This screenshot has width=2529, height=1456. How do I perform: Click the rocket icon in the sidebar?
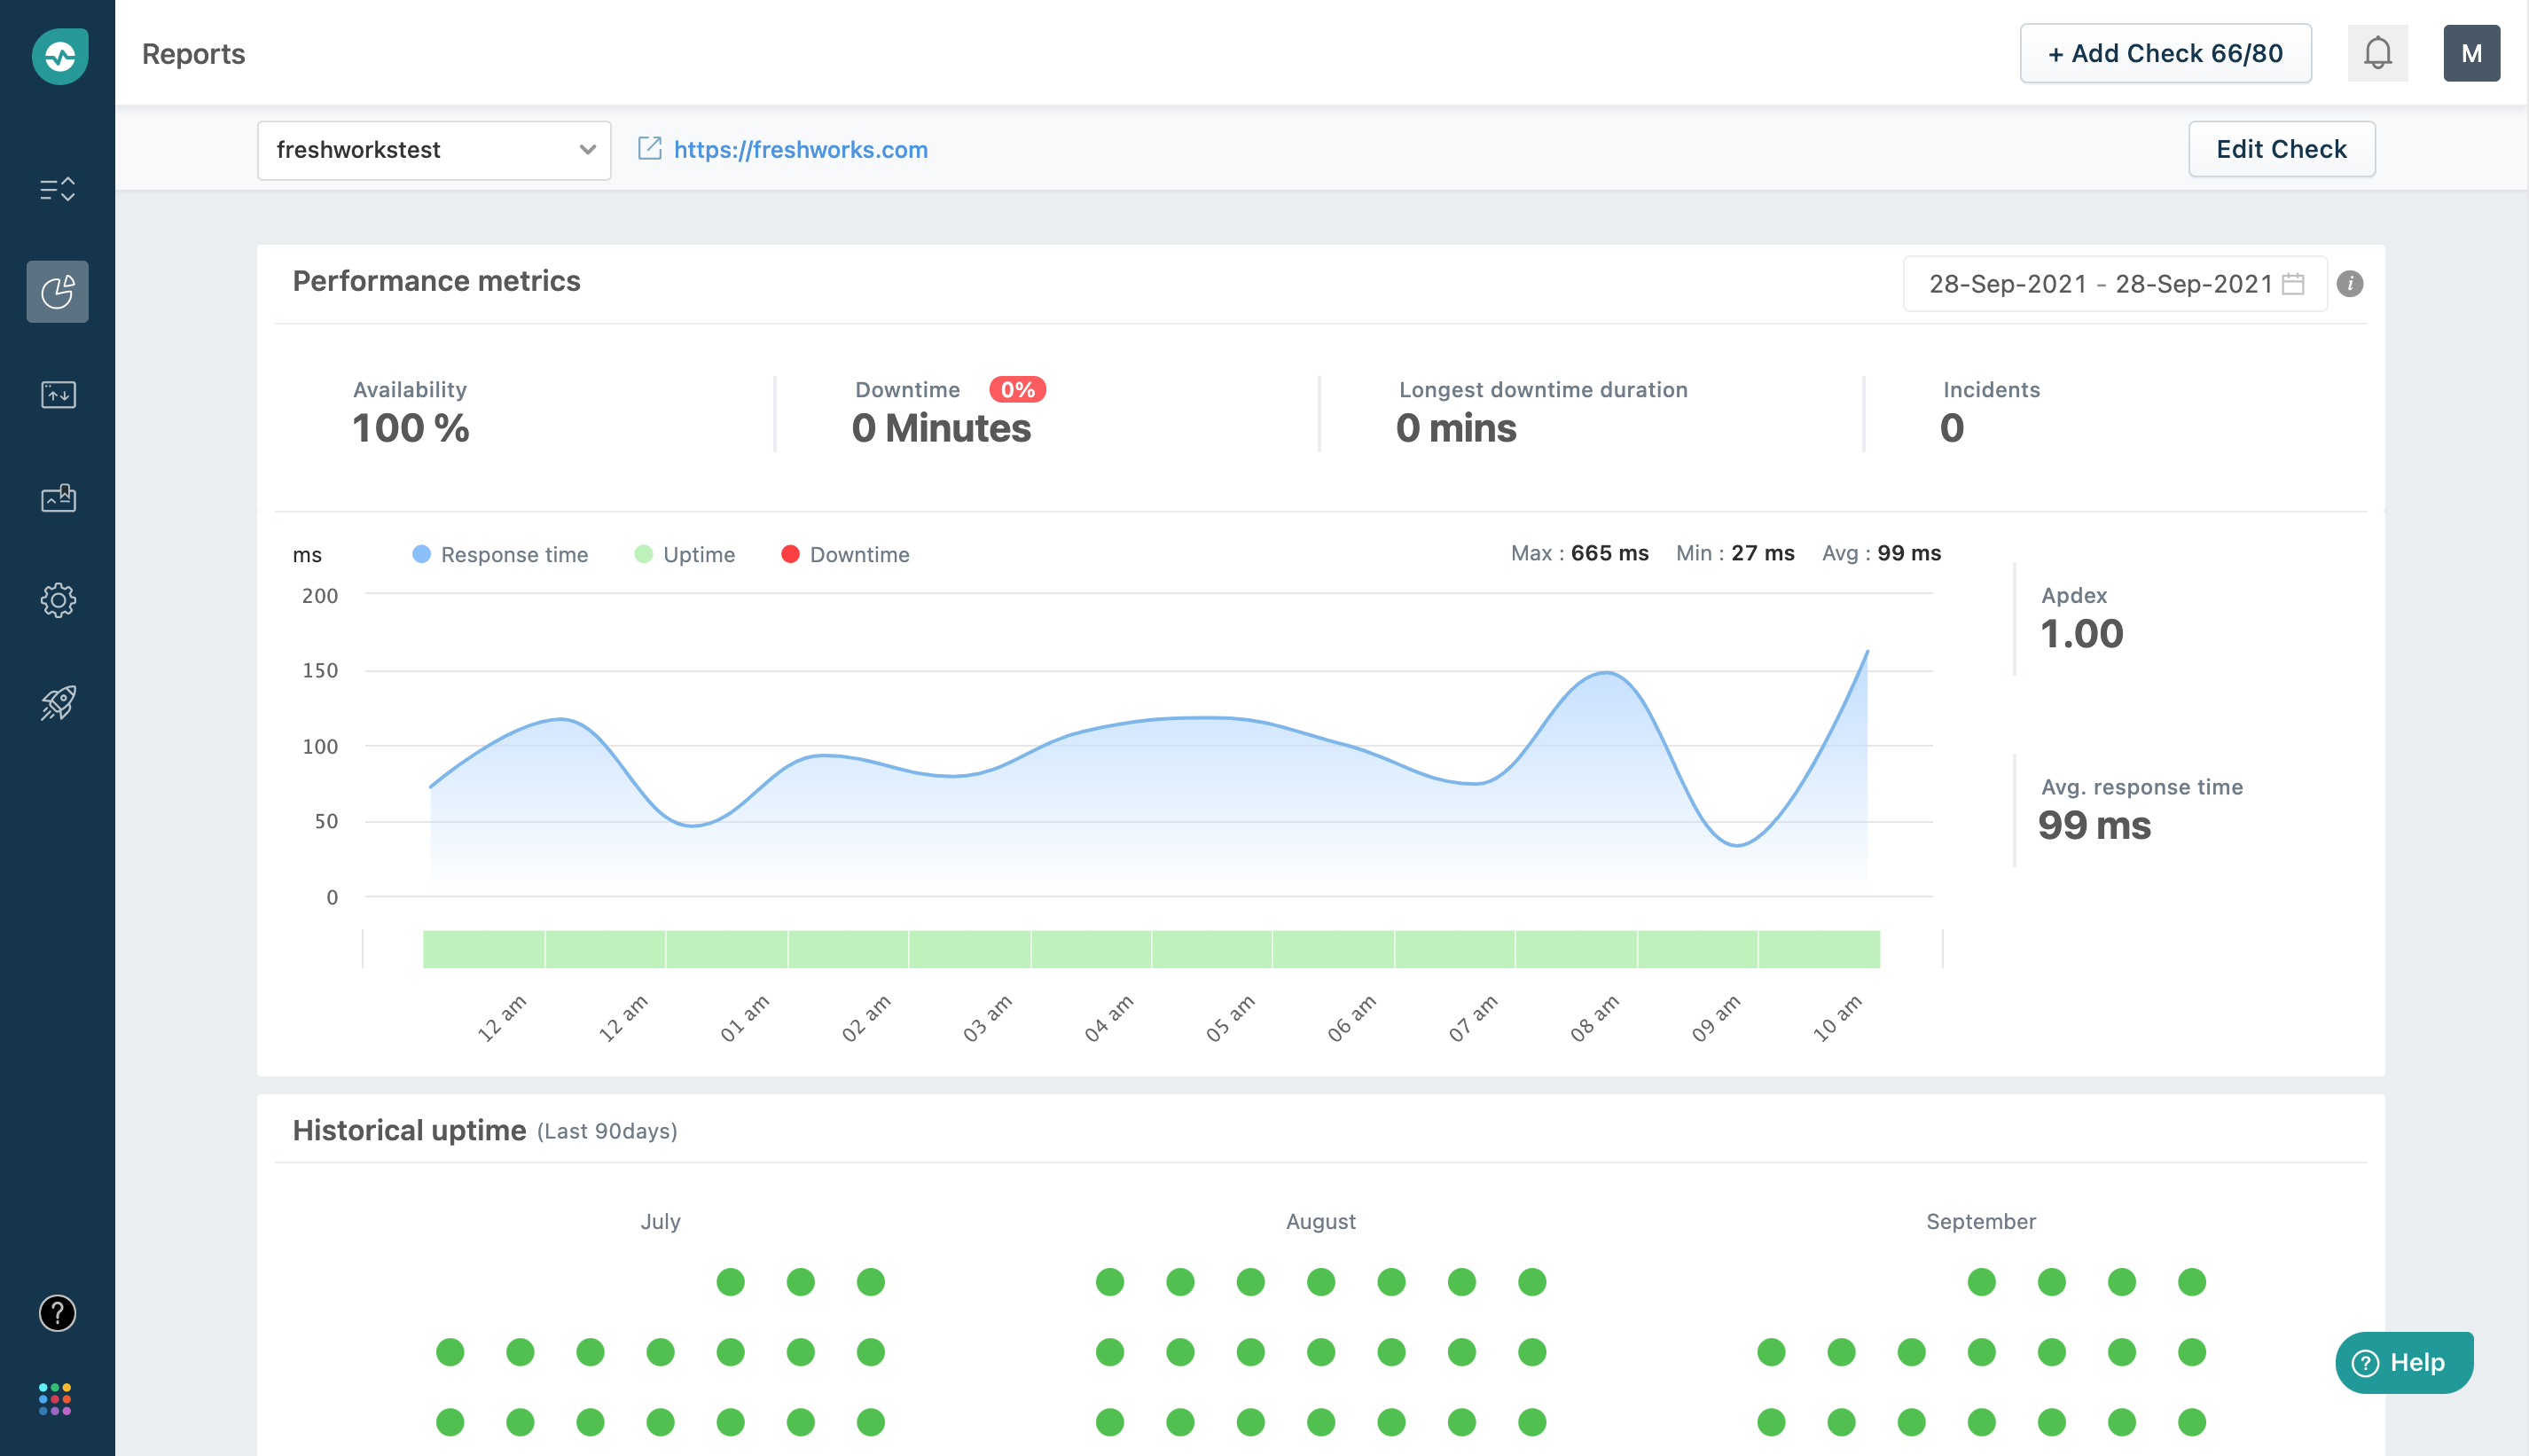click(x=57, y=702)
